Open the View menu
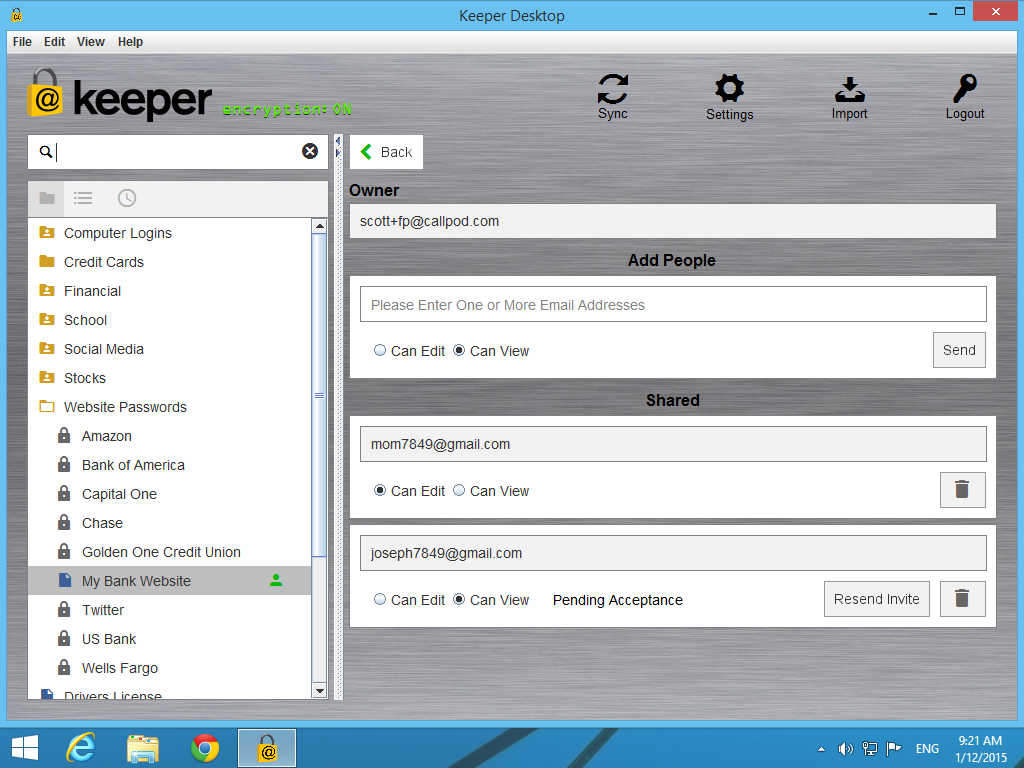This screenshot has height=768, width=1024. point(91,42)
